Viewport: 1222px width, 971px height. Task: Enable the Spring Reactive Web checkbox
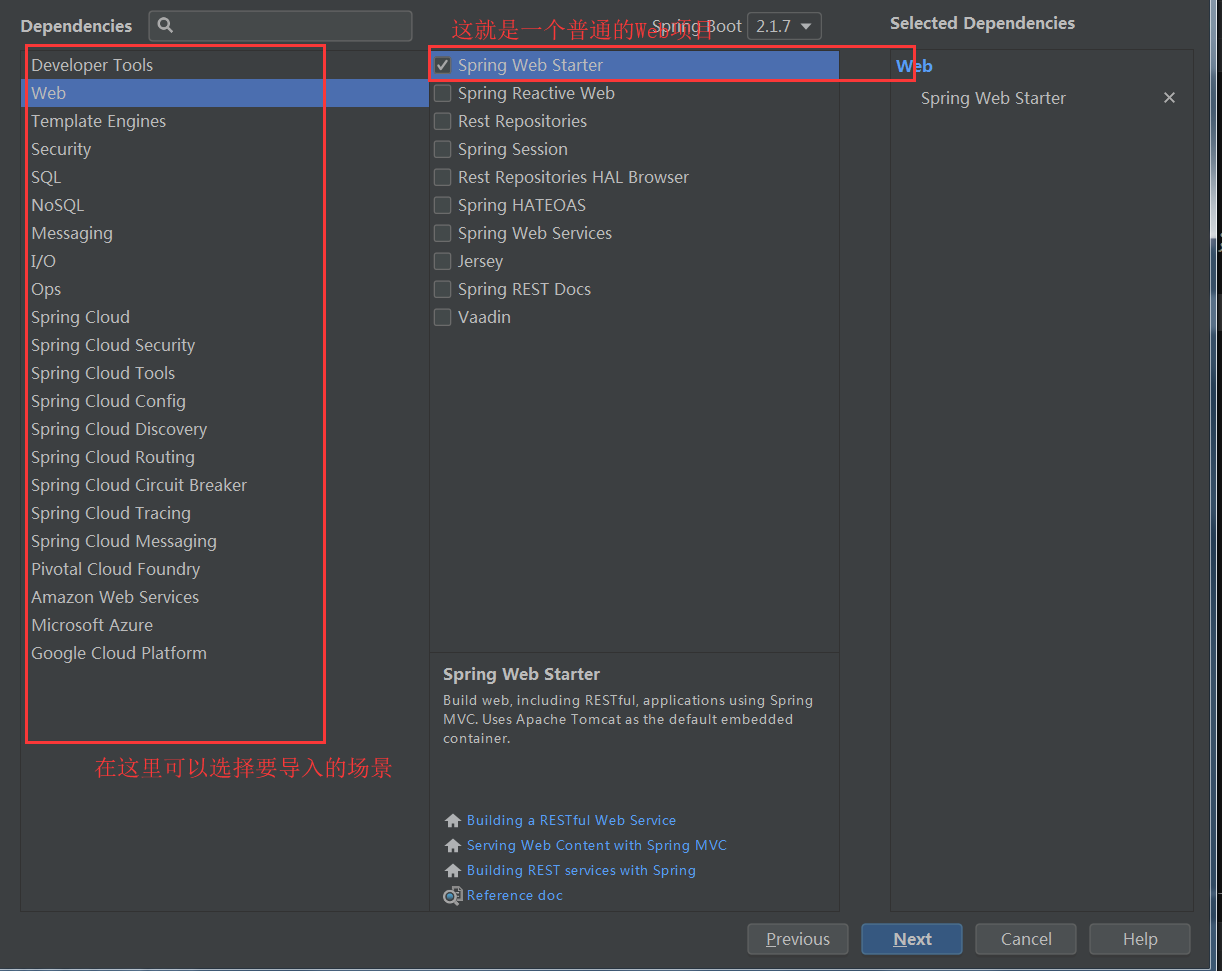[x=443, y=93]
